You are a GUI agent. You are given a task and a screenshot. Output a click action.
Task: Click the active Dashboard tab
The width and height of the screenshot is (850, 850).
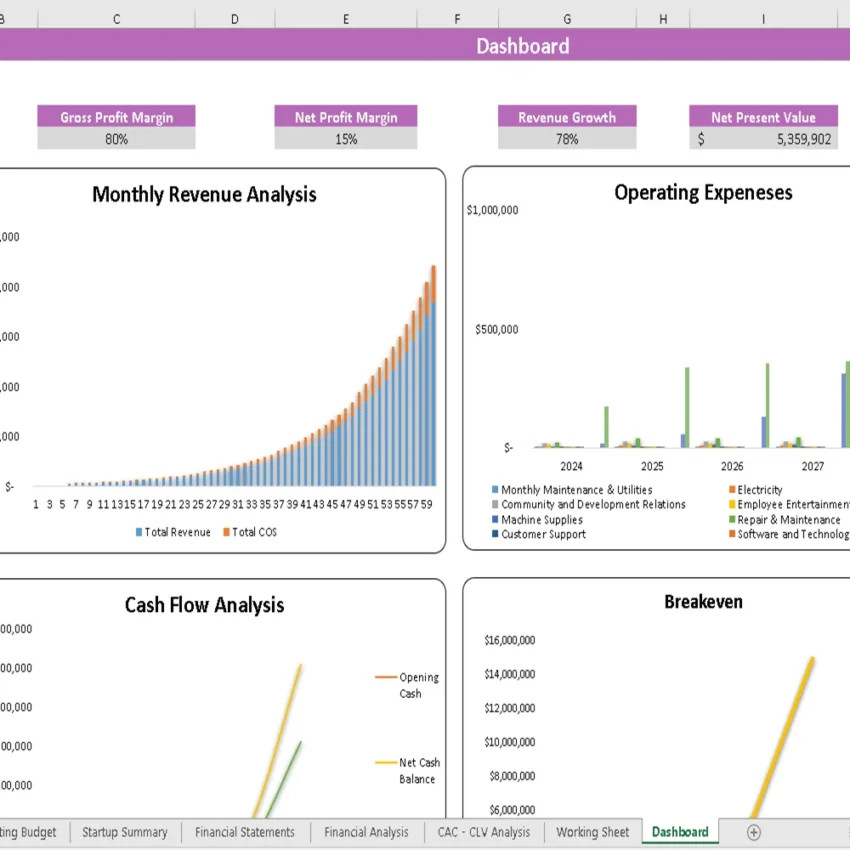(679, 831)
